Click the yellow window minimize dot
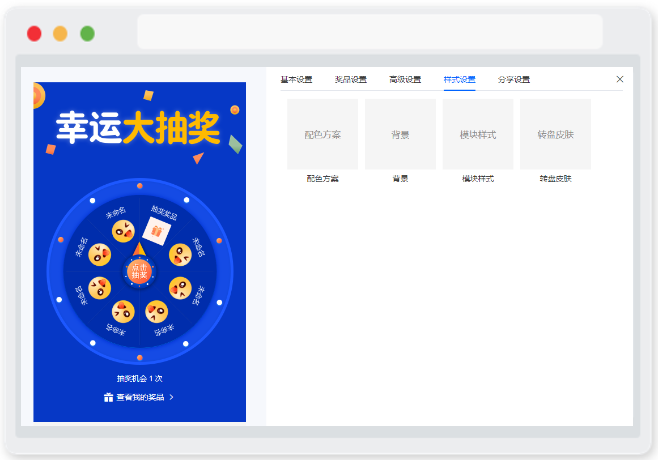 [x=60, y=34]
